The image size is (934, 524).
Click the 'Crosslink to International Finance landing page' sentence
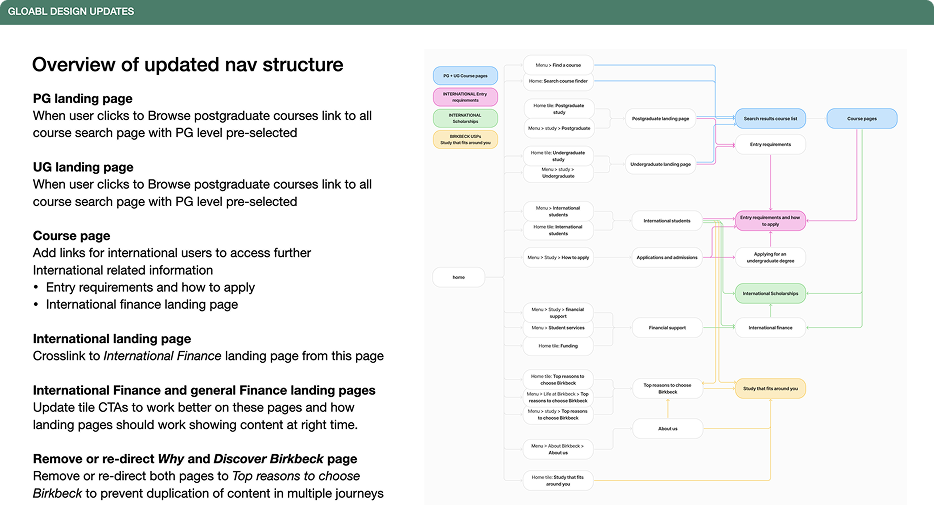click(208, 356)
